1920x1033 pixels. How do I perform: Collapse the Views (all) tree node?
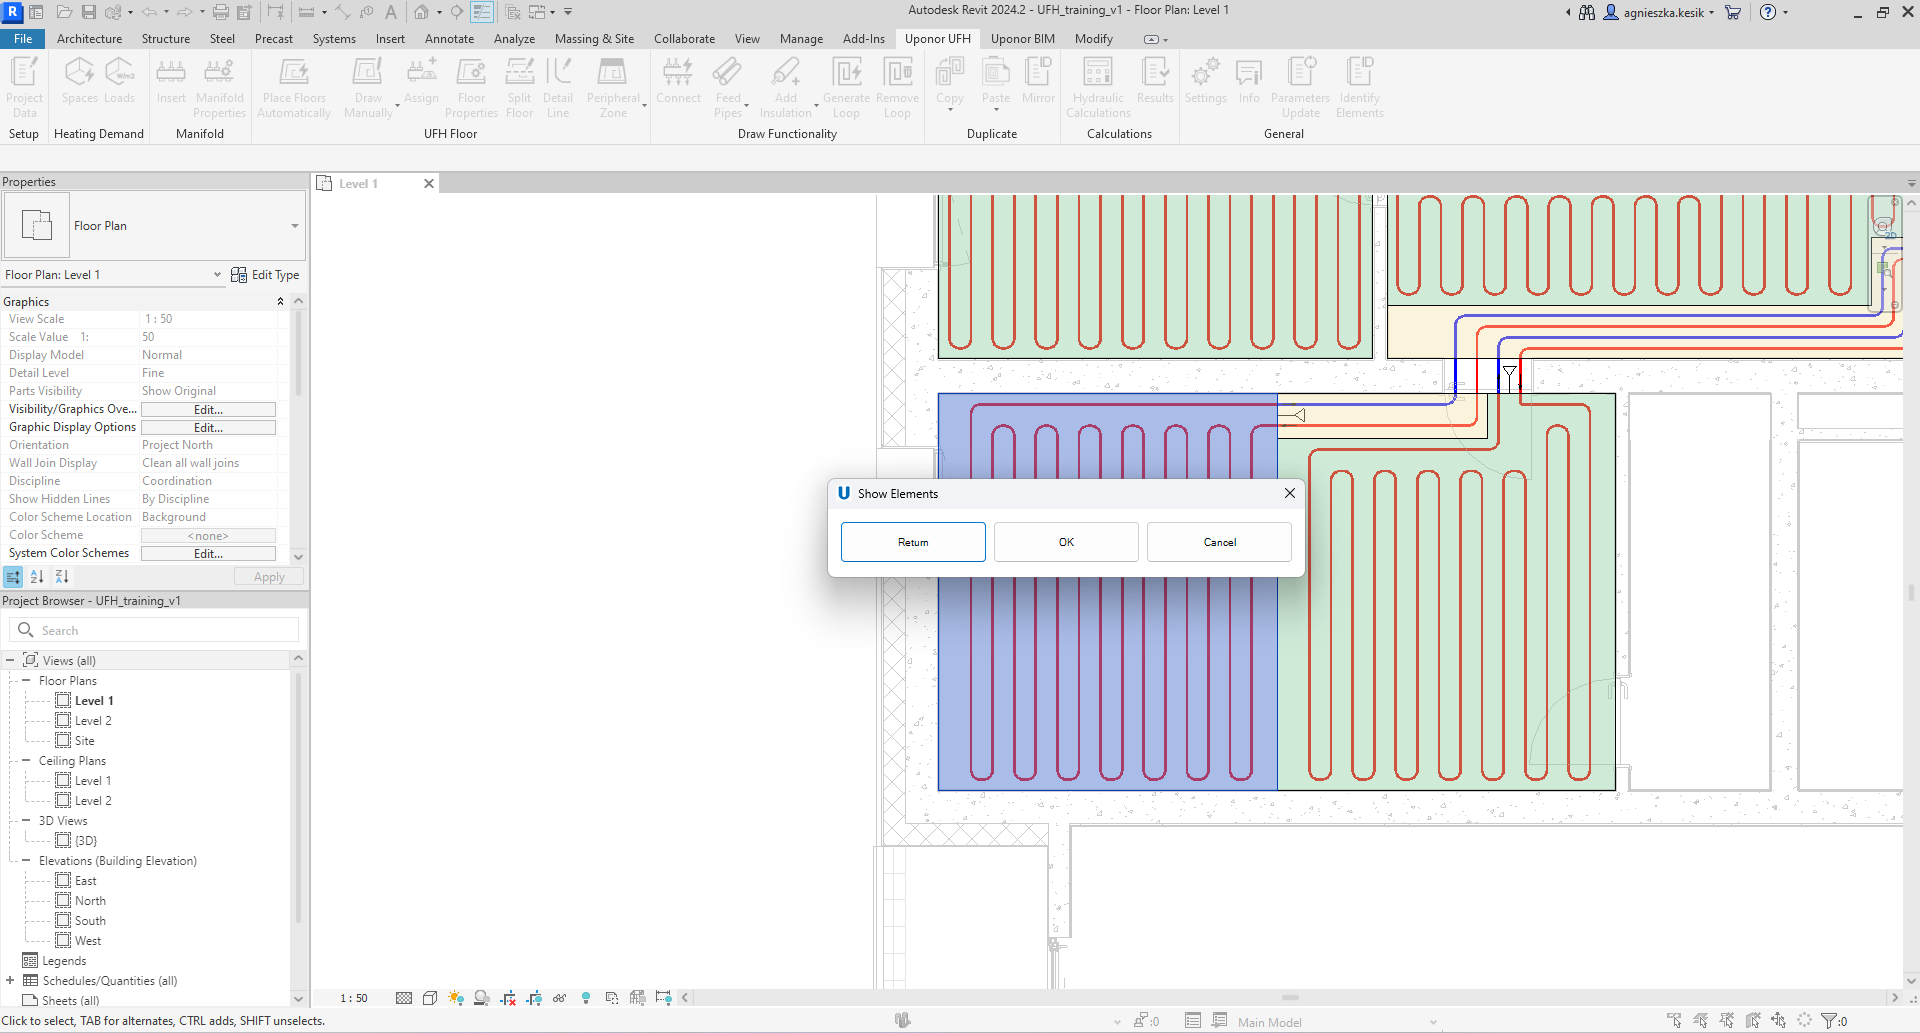pos(10,660)
